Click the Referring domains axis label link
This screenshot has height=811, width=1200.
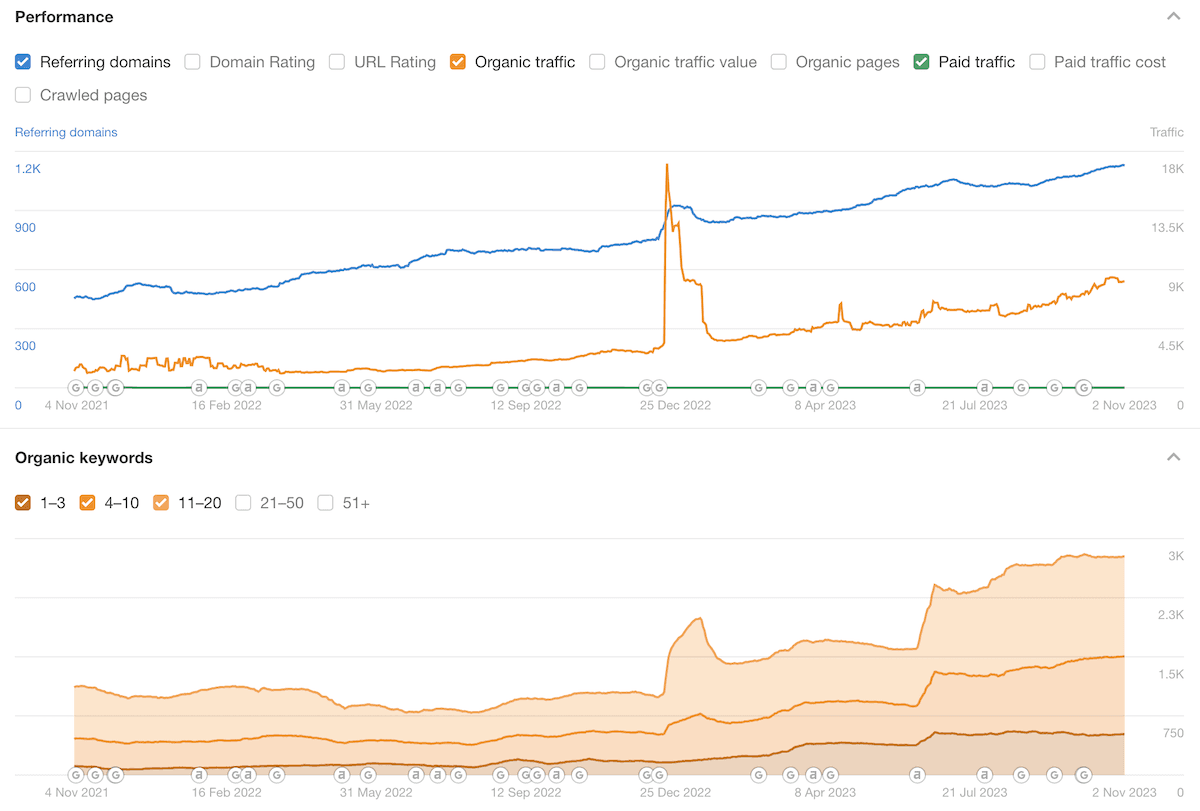tap(66, 132)
